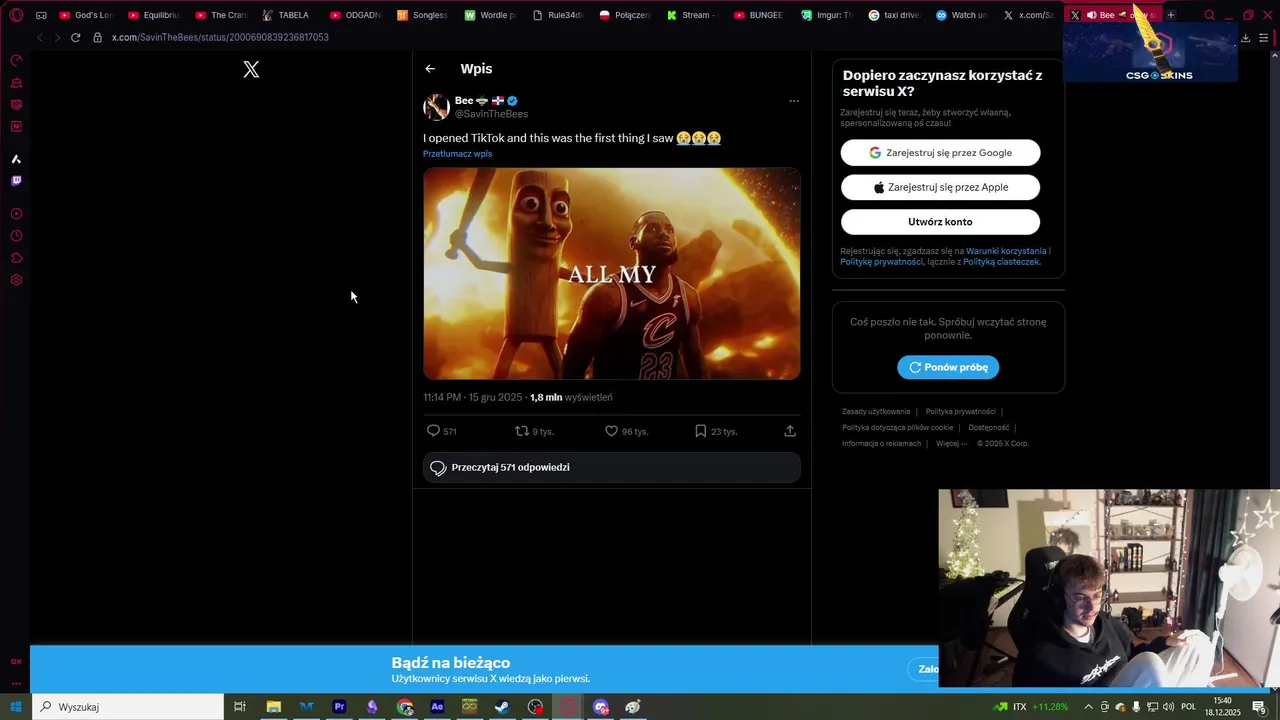Open 'Dostępność' footer link

pos(989,427)
